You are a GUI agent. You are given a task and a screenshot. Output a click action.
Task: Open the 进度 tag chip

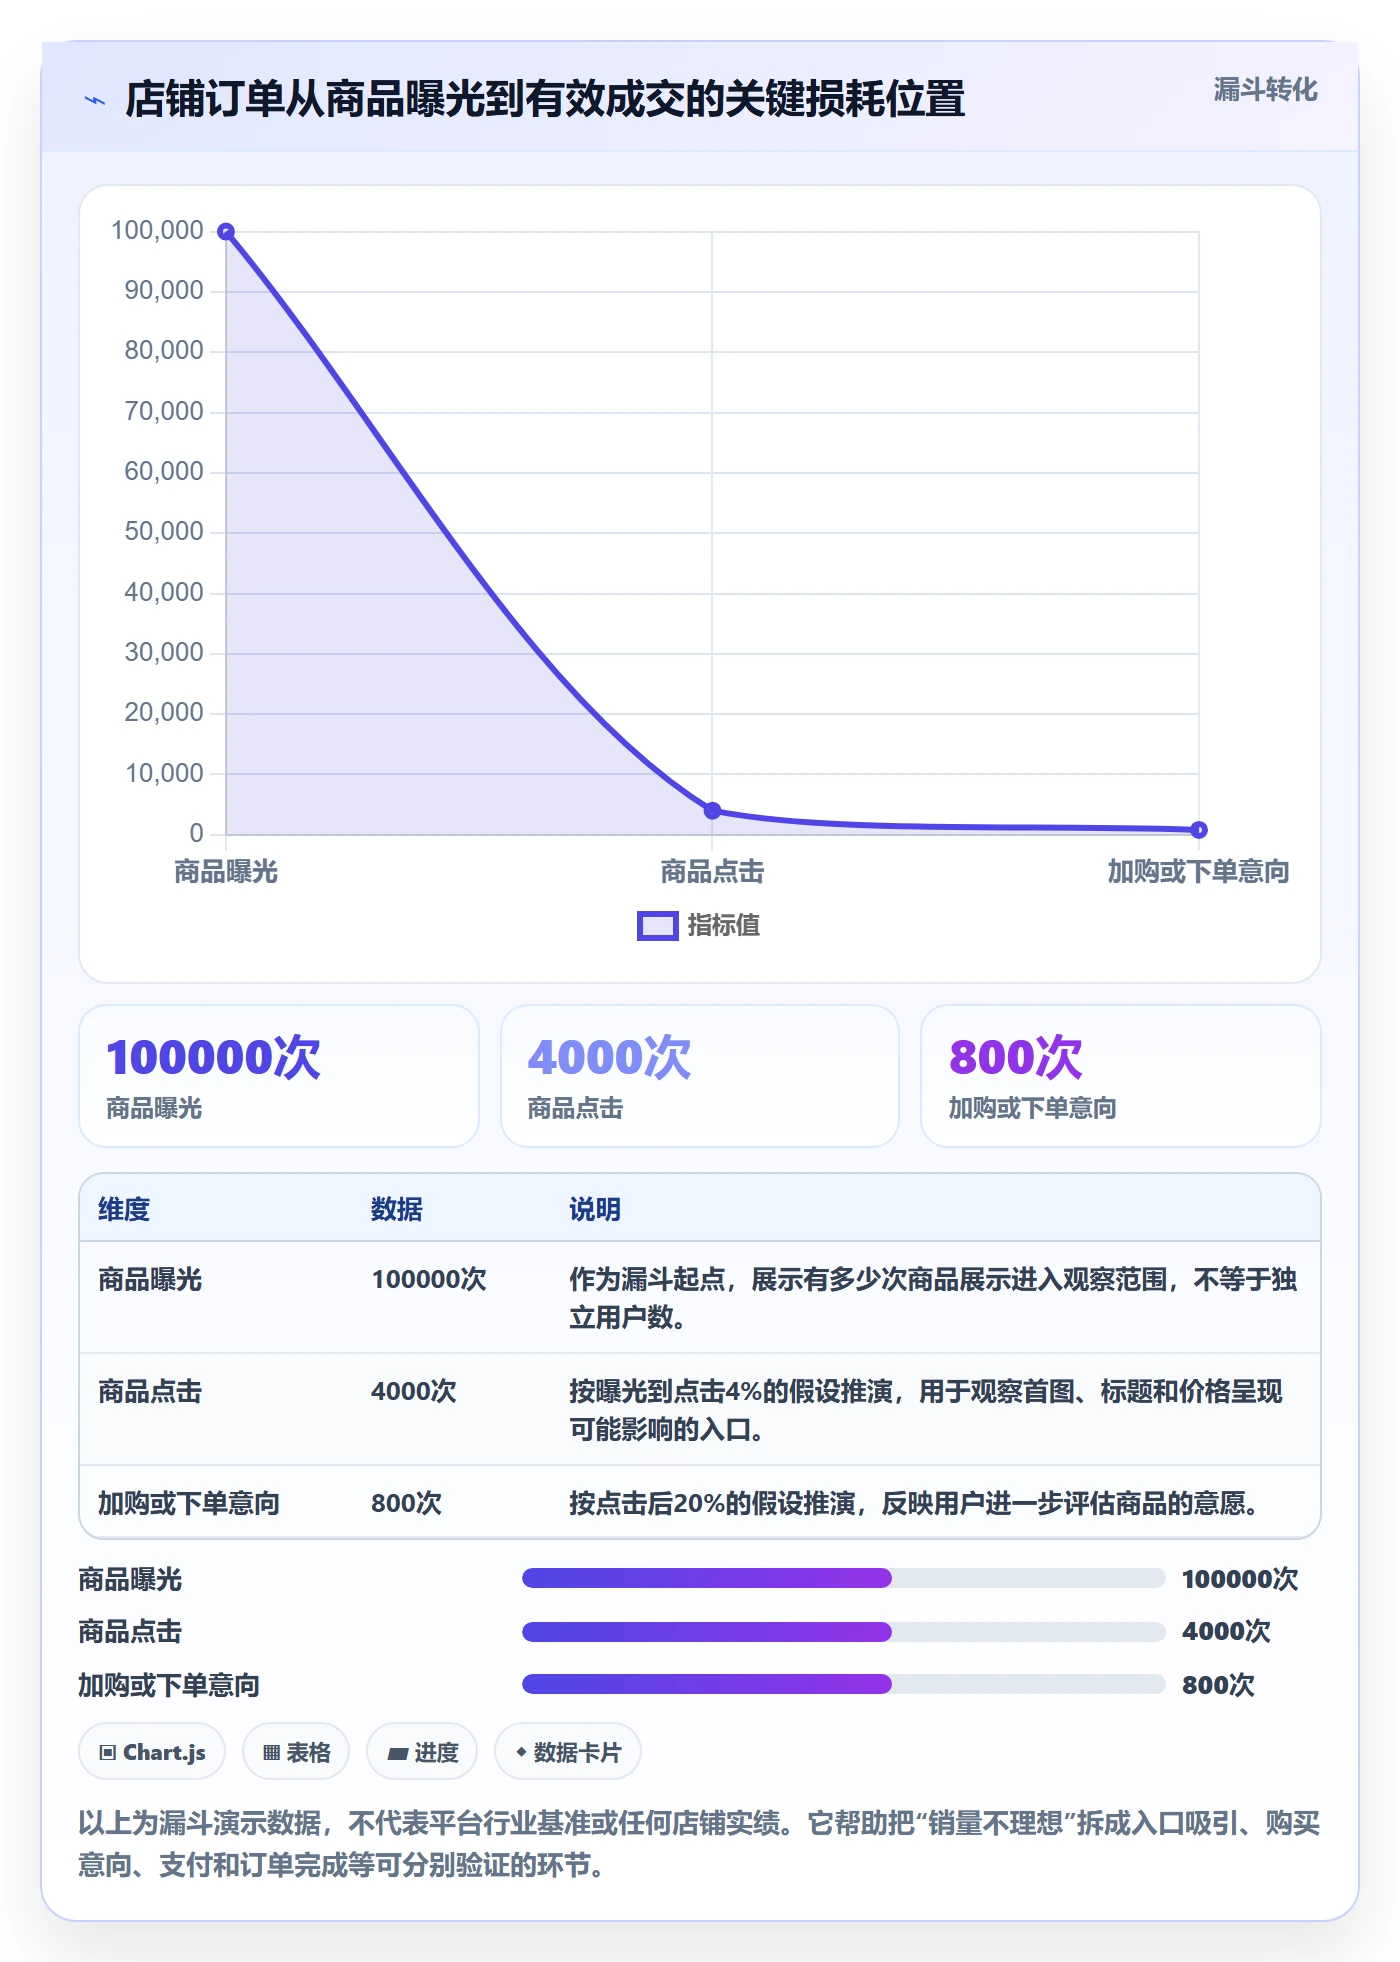point(422,1752)
